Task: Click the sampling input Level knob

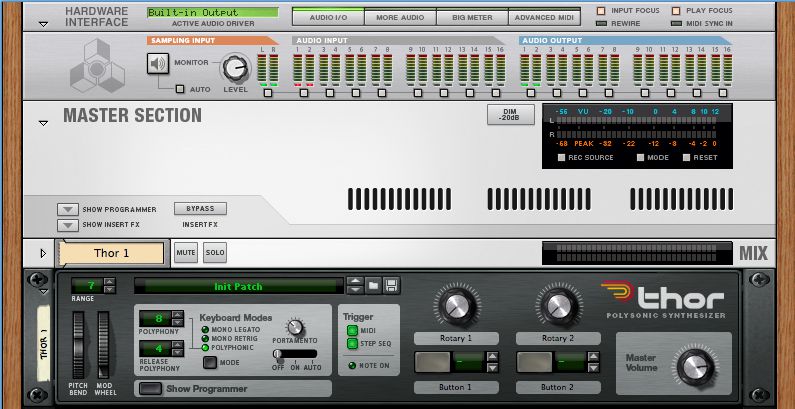Action: [235, 69]
